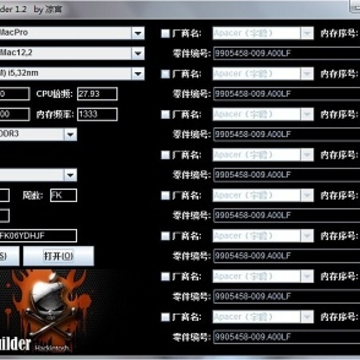Image resolution: width=360 pixels, height=360 pixels.
Task: Click the 周数 field containing FK
Action: [63, 195]
